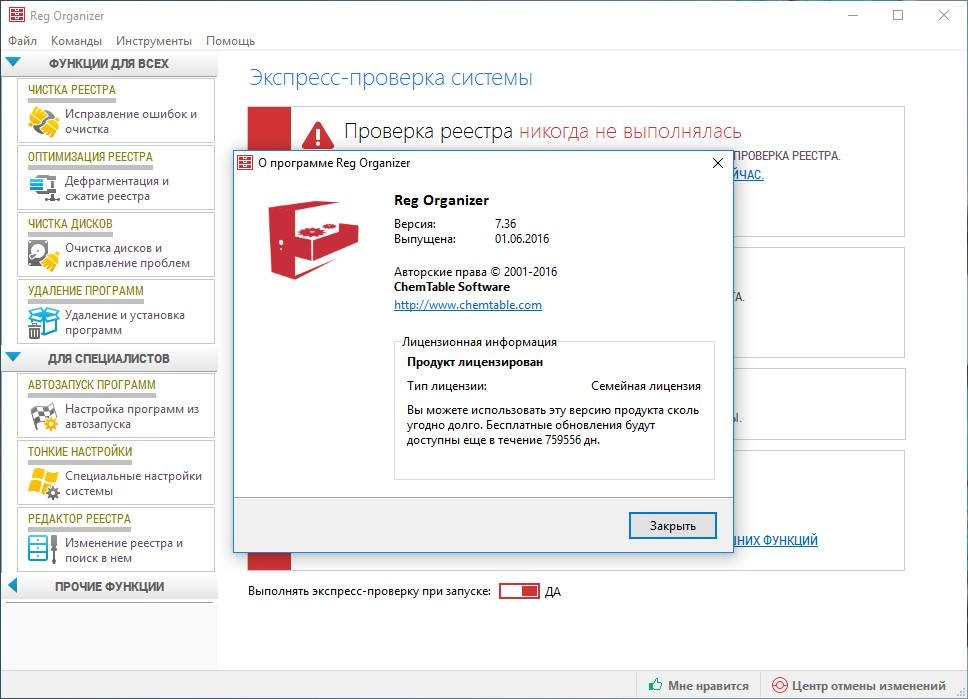This screenshot has width=968, height=699.
Task: Click the Windows tweaks gear icon
Action: tap(44, 483)
